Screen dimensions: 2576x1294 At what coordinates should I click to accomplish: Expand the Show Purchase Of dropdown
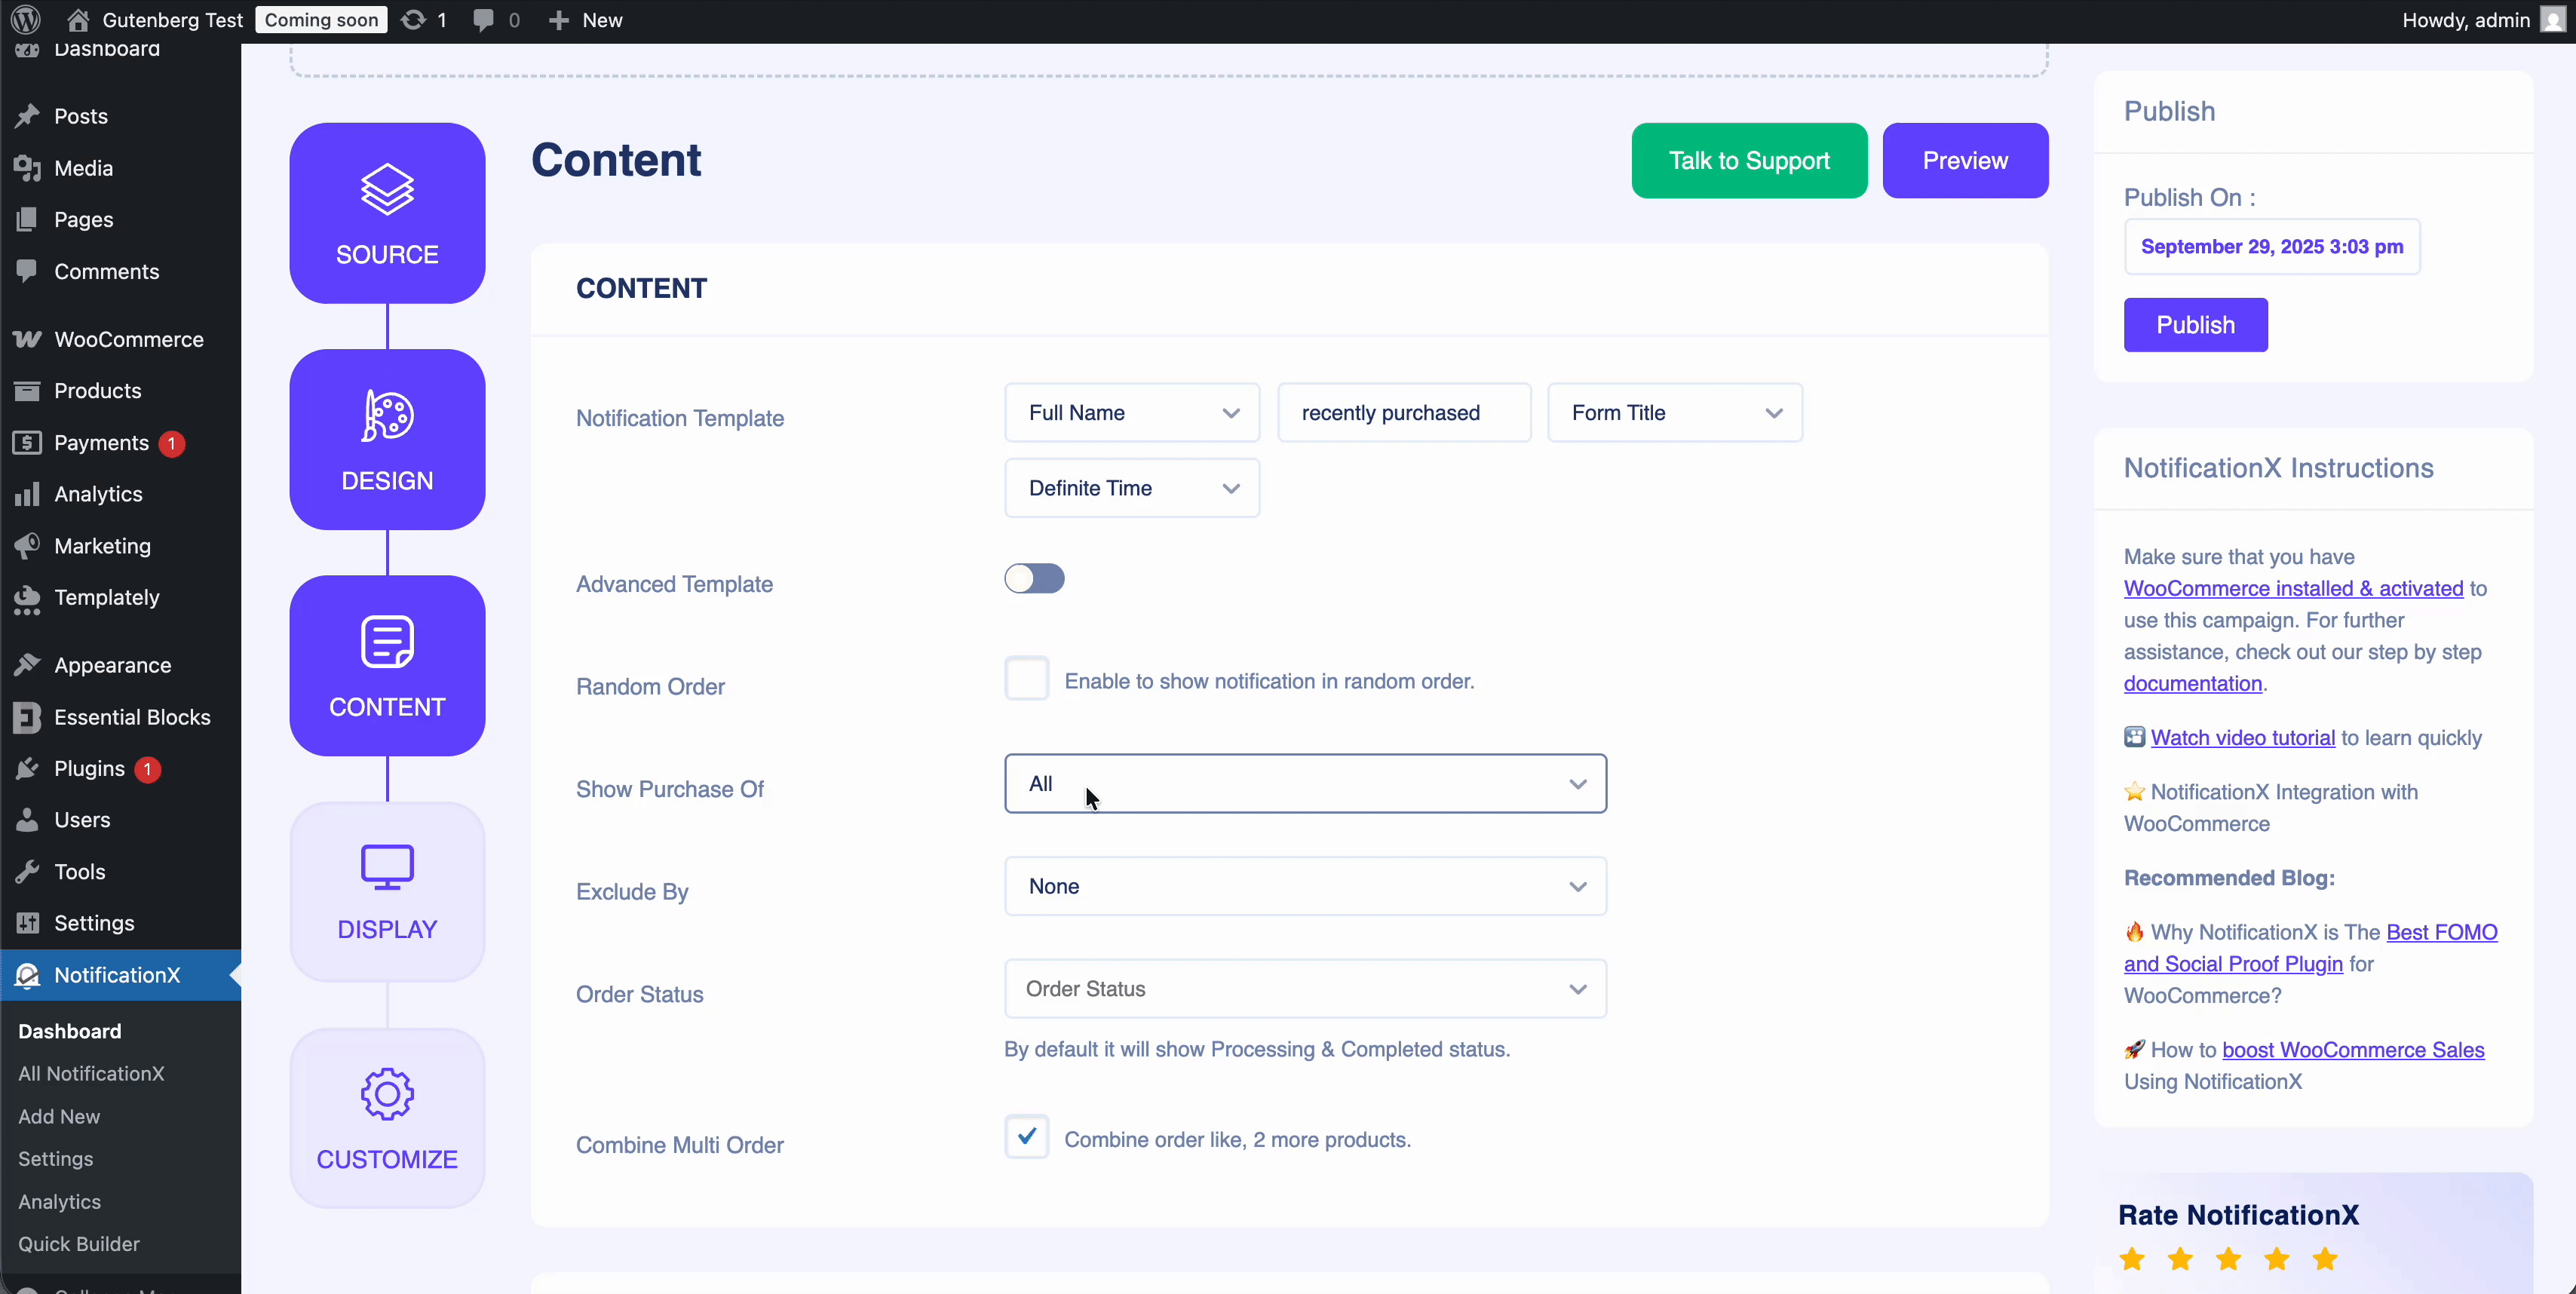click(1304, 784)
